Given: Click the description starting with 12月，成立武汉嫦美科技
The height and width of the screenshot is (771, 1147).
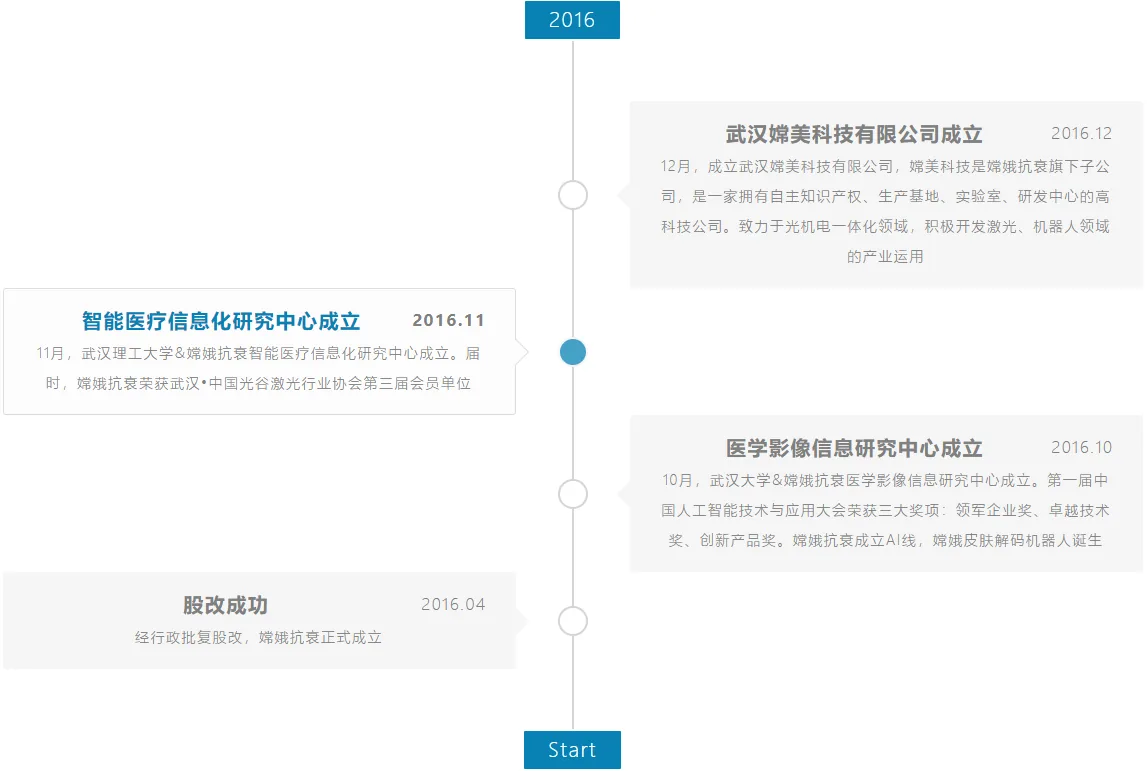Looking at the screenshot, I should pos(885,211).
